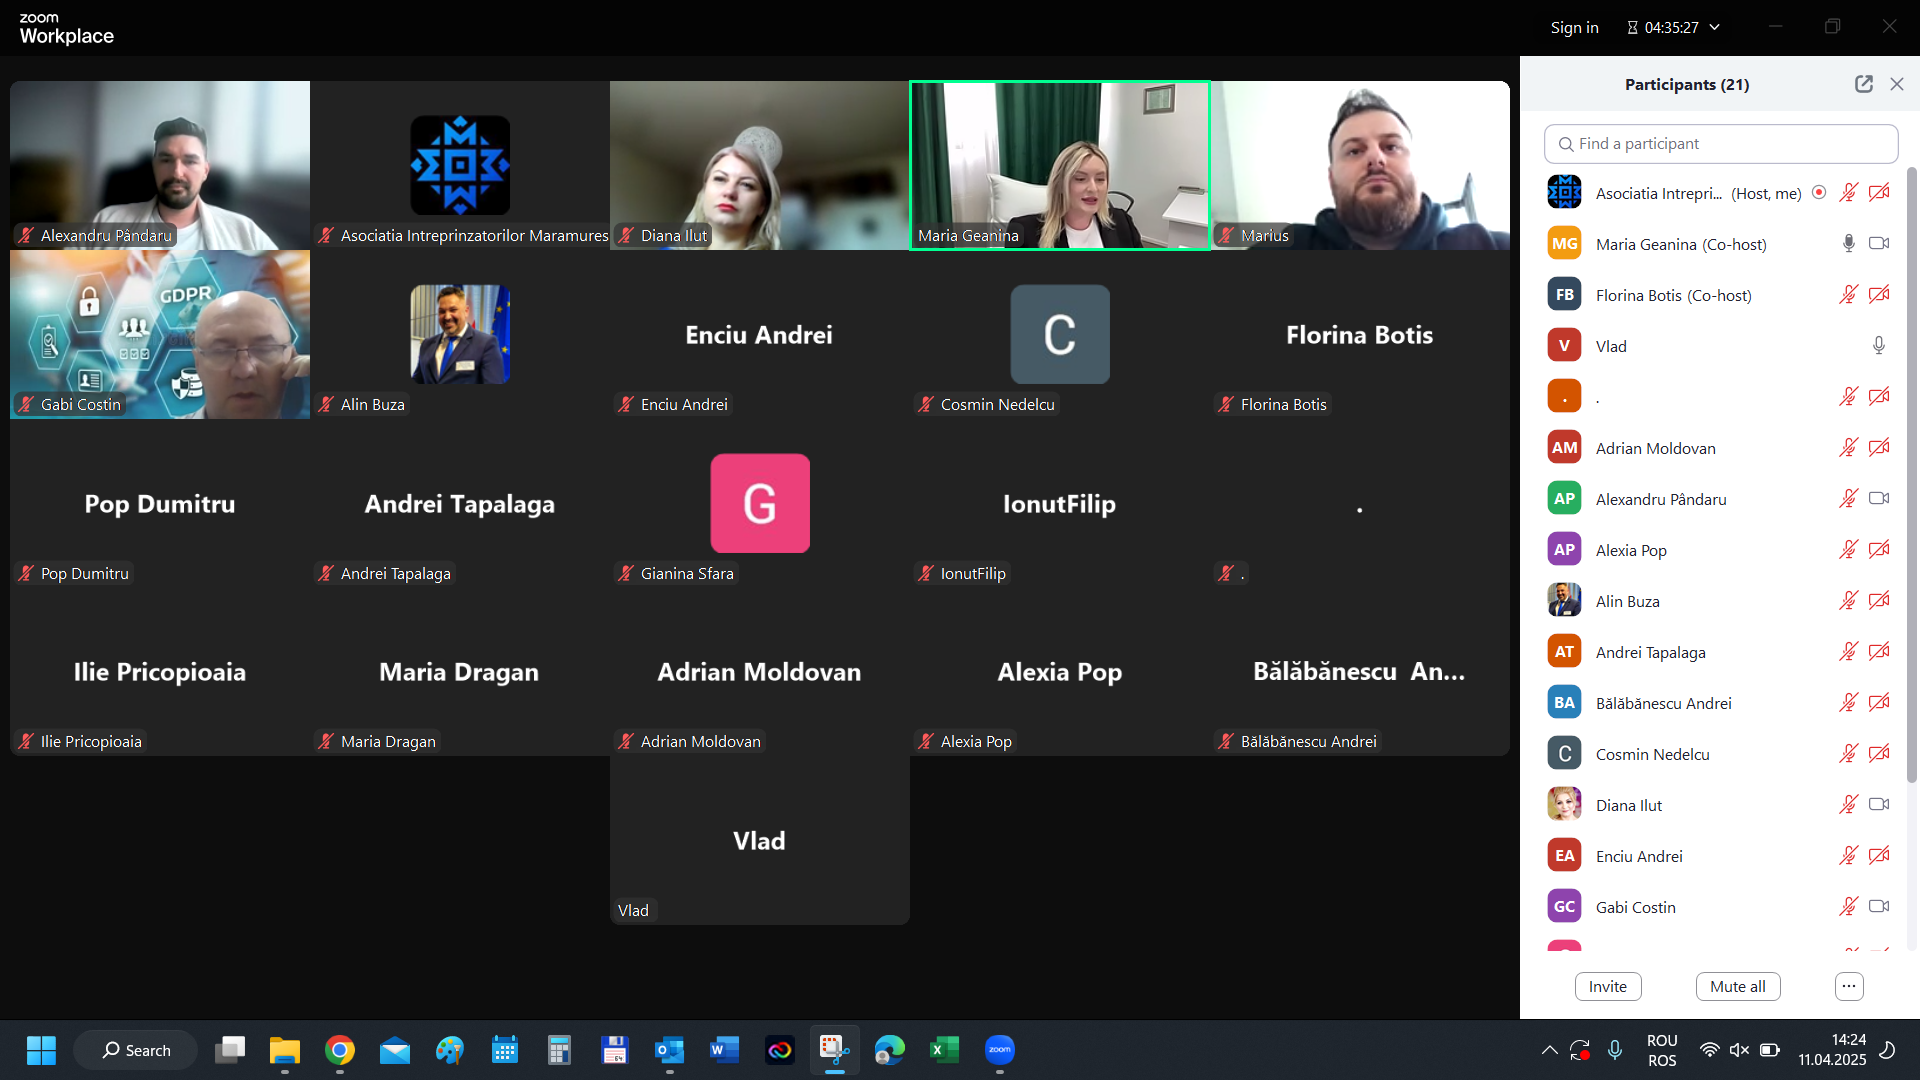1920x1080 pixels.
Task: Switch to Zoom app in the taskbar
Action: click(1000, 1050)
